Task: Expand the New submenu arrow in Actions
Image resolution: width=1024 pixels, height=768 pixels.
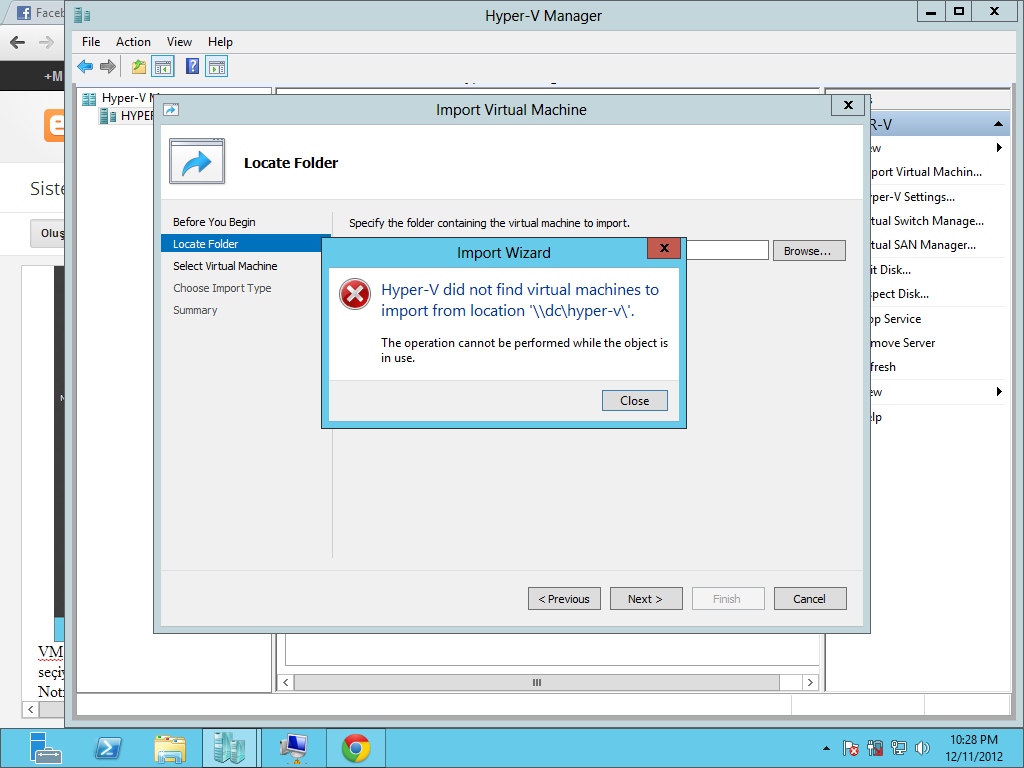Action: [998, 147]
